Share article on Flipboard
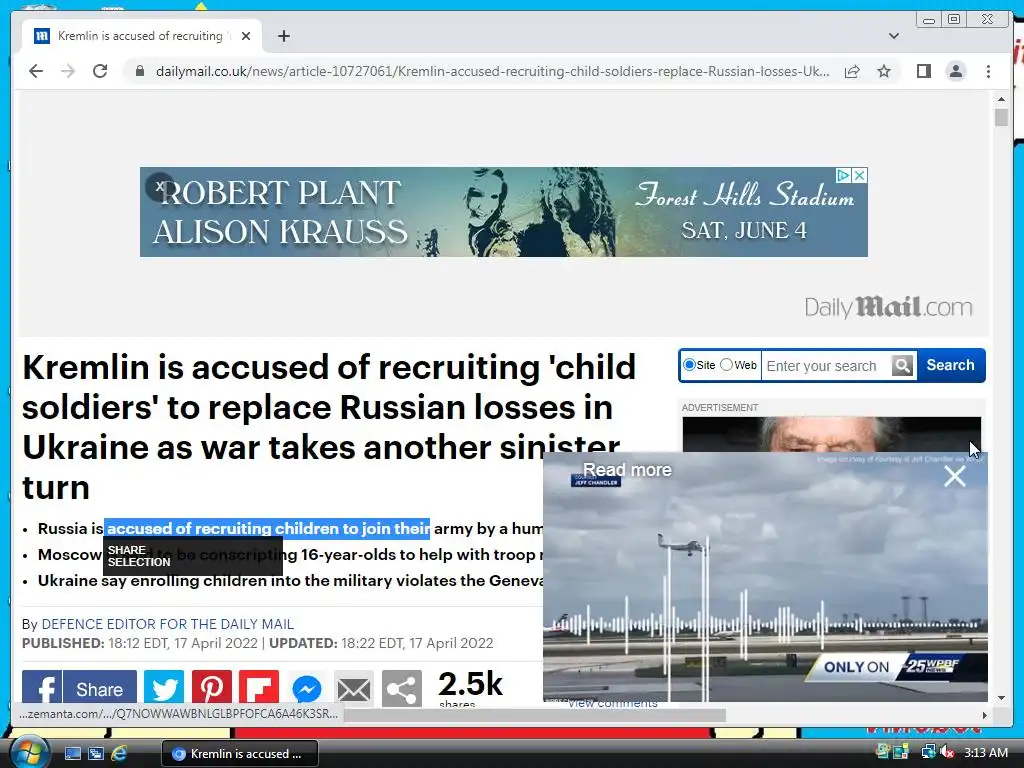1024x768 pixels. pos(259,688)
